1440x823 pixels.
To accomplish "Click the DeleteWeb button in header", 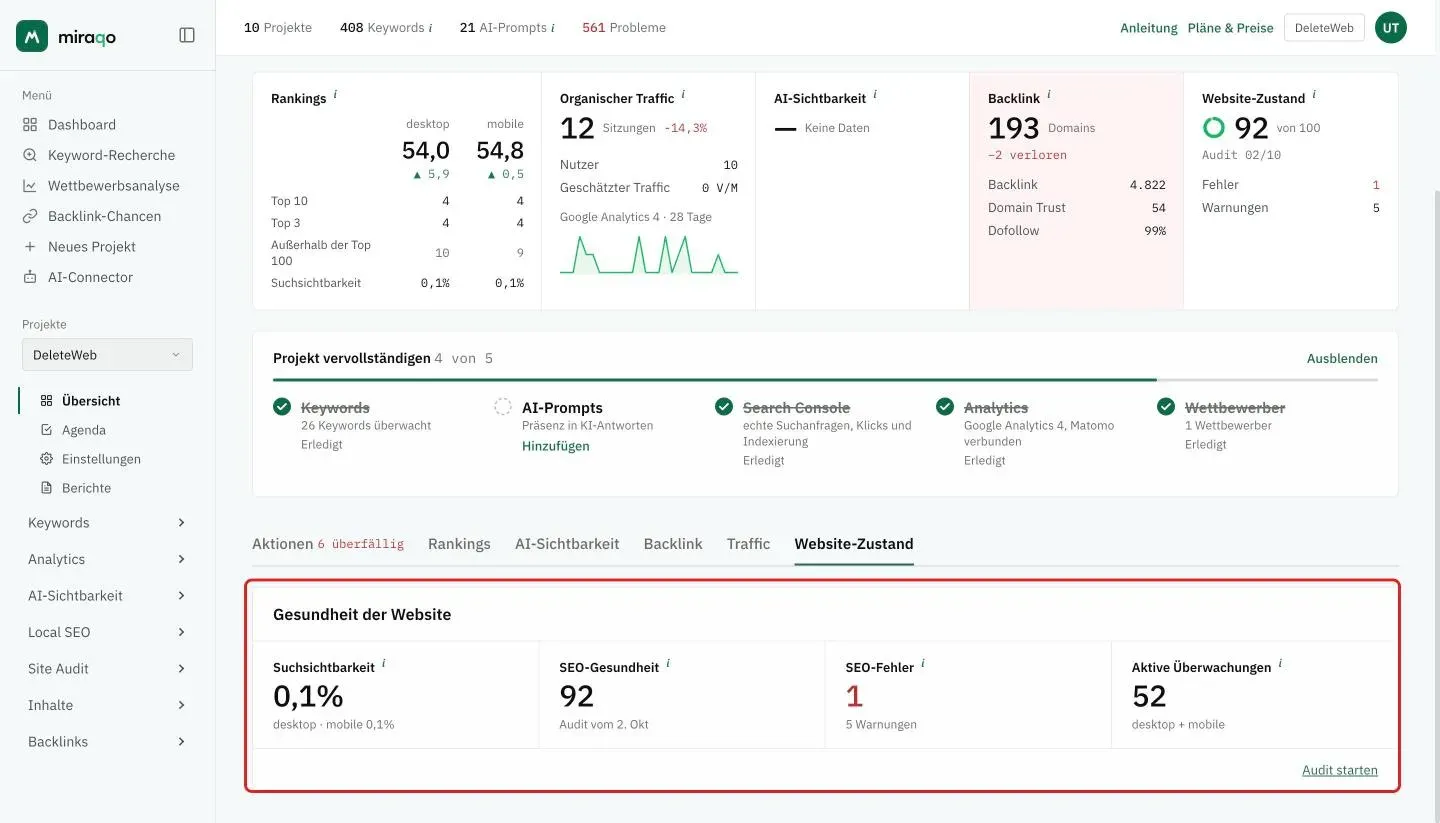I will coord(1324,28).
